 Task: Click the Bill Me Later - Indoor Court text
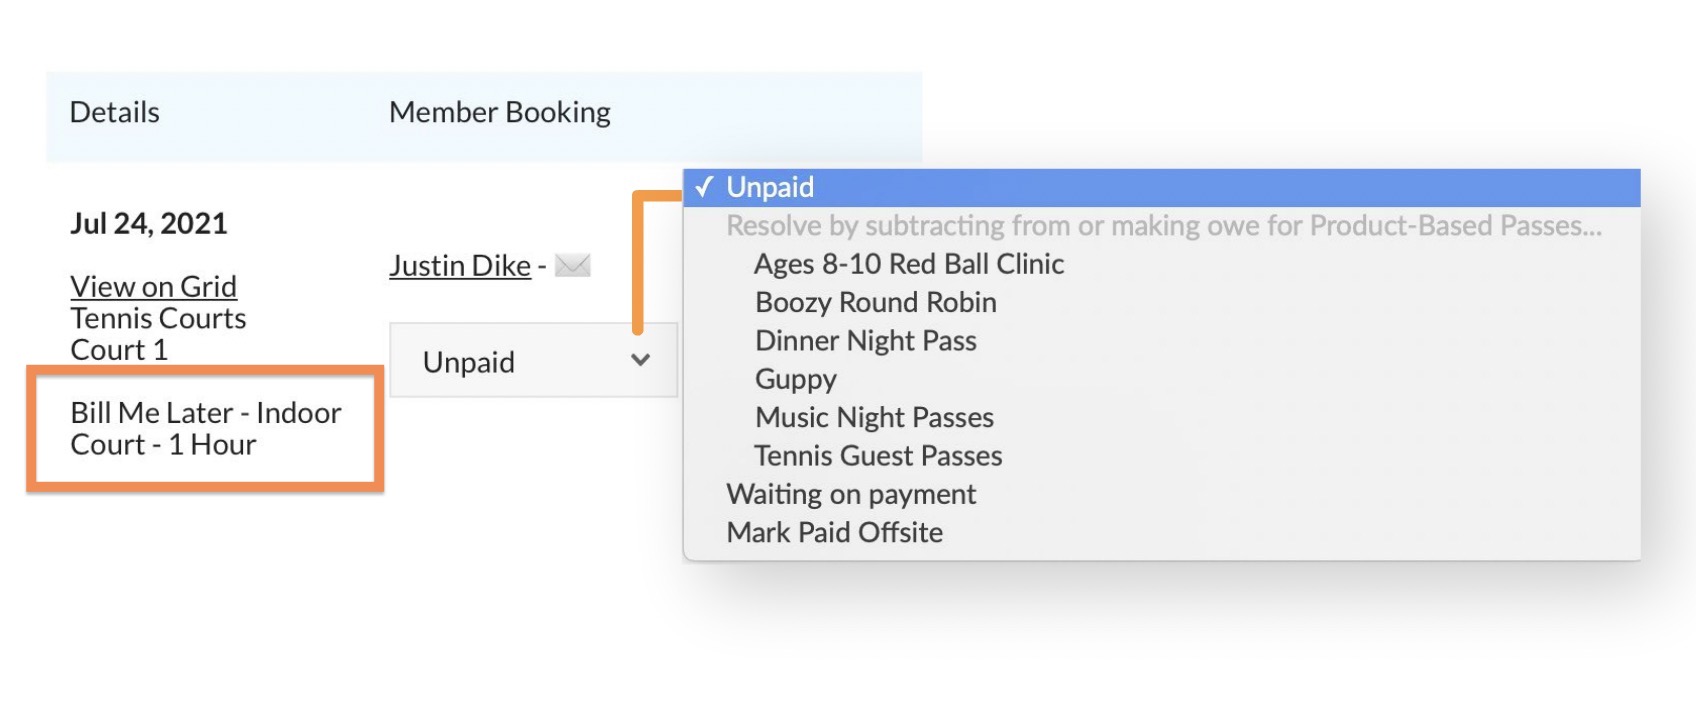pos(205,428)
